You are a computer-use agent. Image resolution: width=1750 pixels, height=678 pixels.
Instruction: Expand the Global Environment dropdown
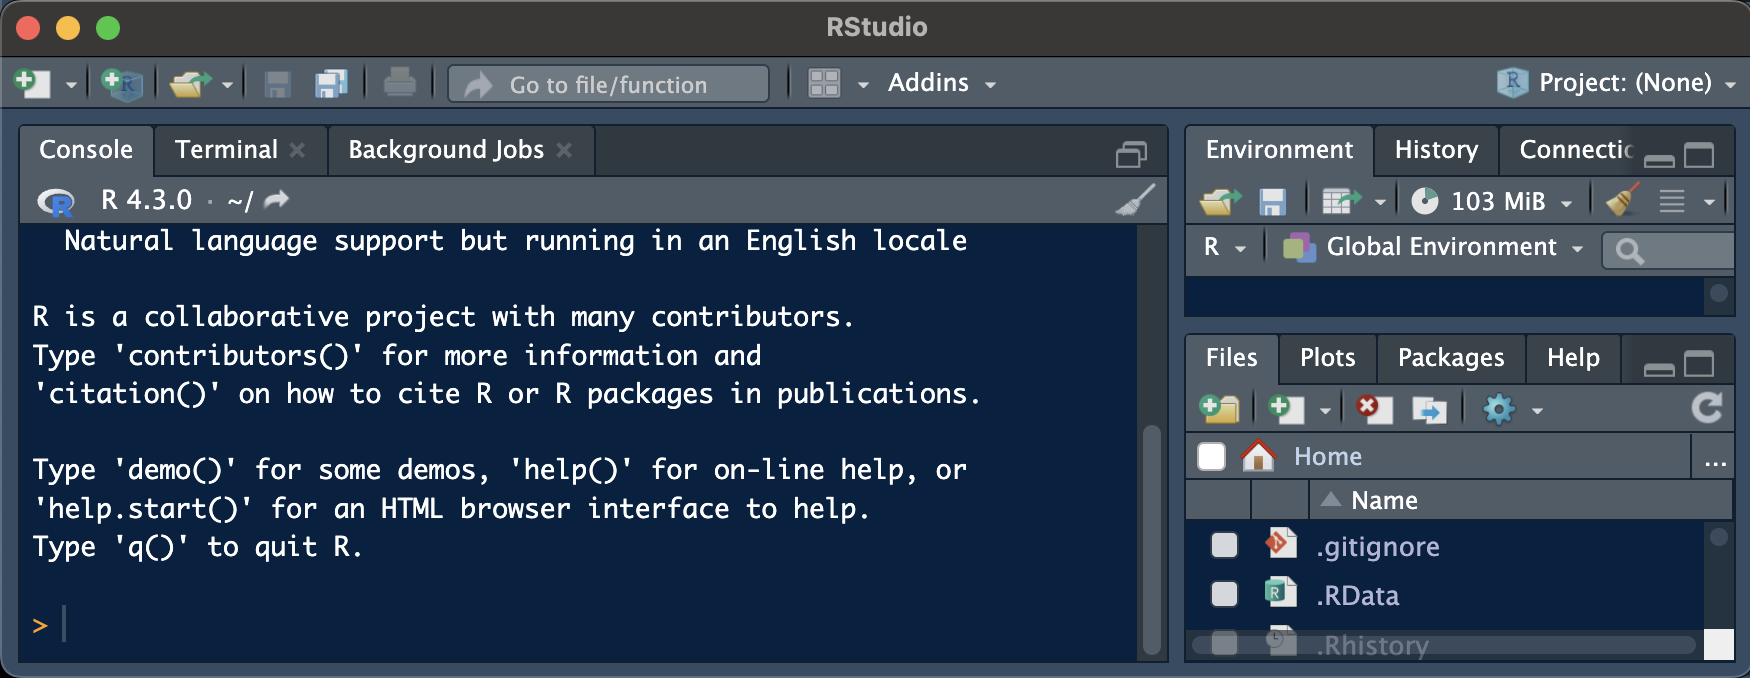(1433, 247)
